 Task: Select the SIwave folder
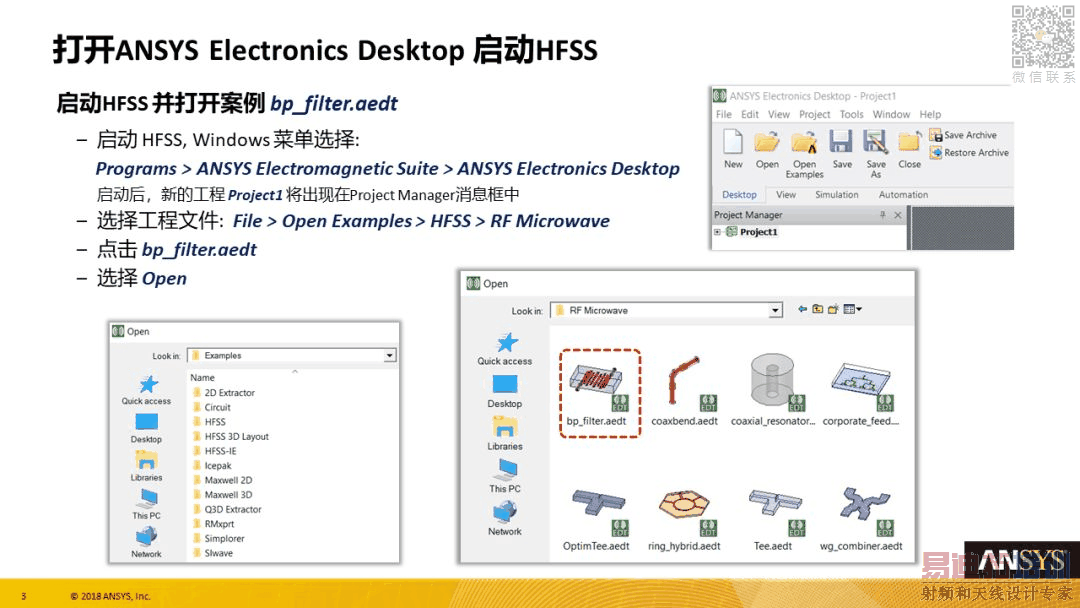click(x=213, y=553)
